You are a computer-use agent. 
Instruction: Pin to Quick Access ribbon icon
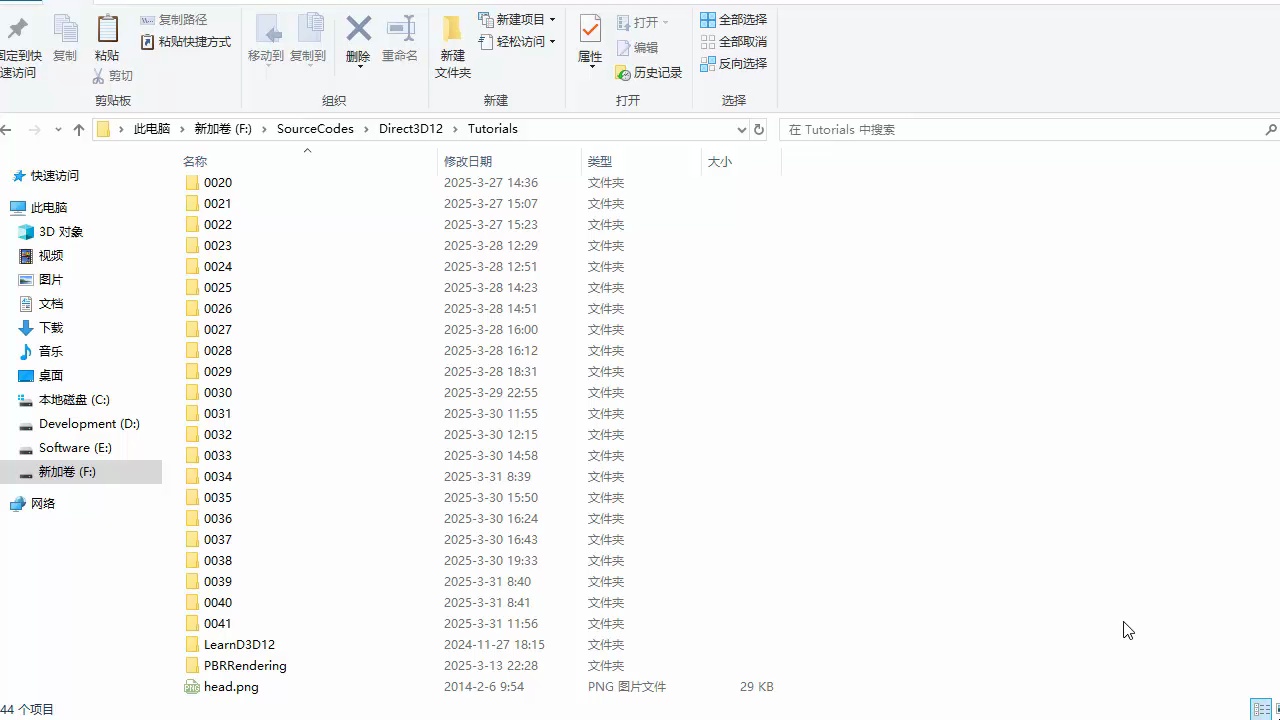[18, 45]
